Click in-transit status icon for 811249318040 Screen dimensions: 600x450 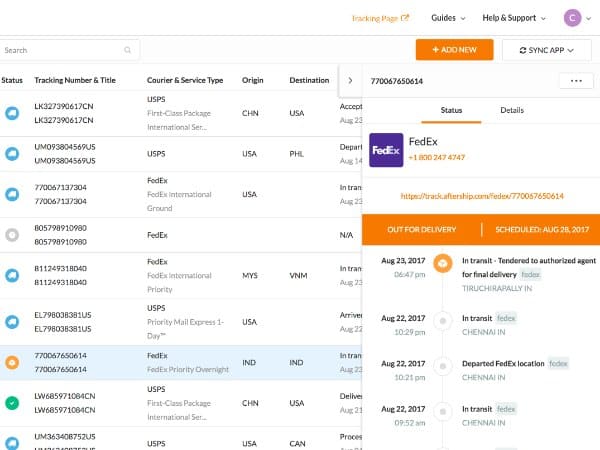[12, 275]
